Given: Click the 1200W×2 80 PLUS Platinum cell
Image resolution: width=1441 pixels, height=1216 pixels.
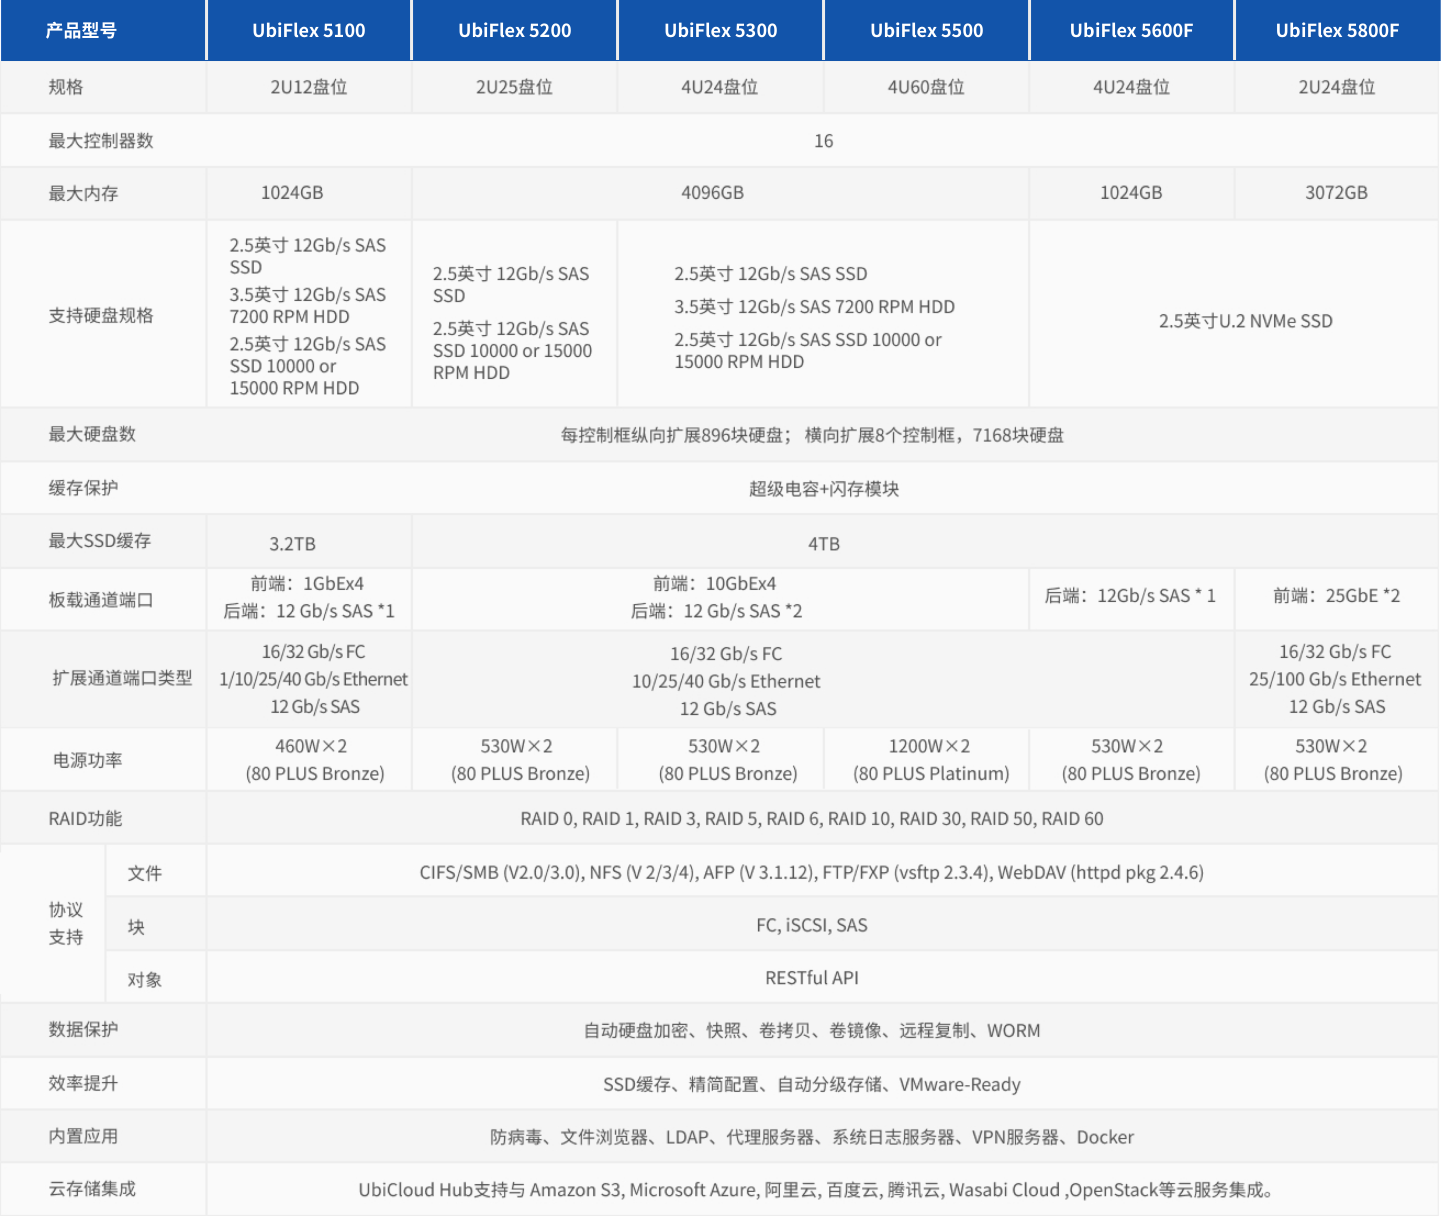Looking at the screenshot, I should coord(930,760).
